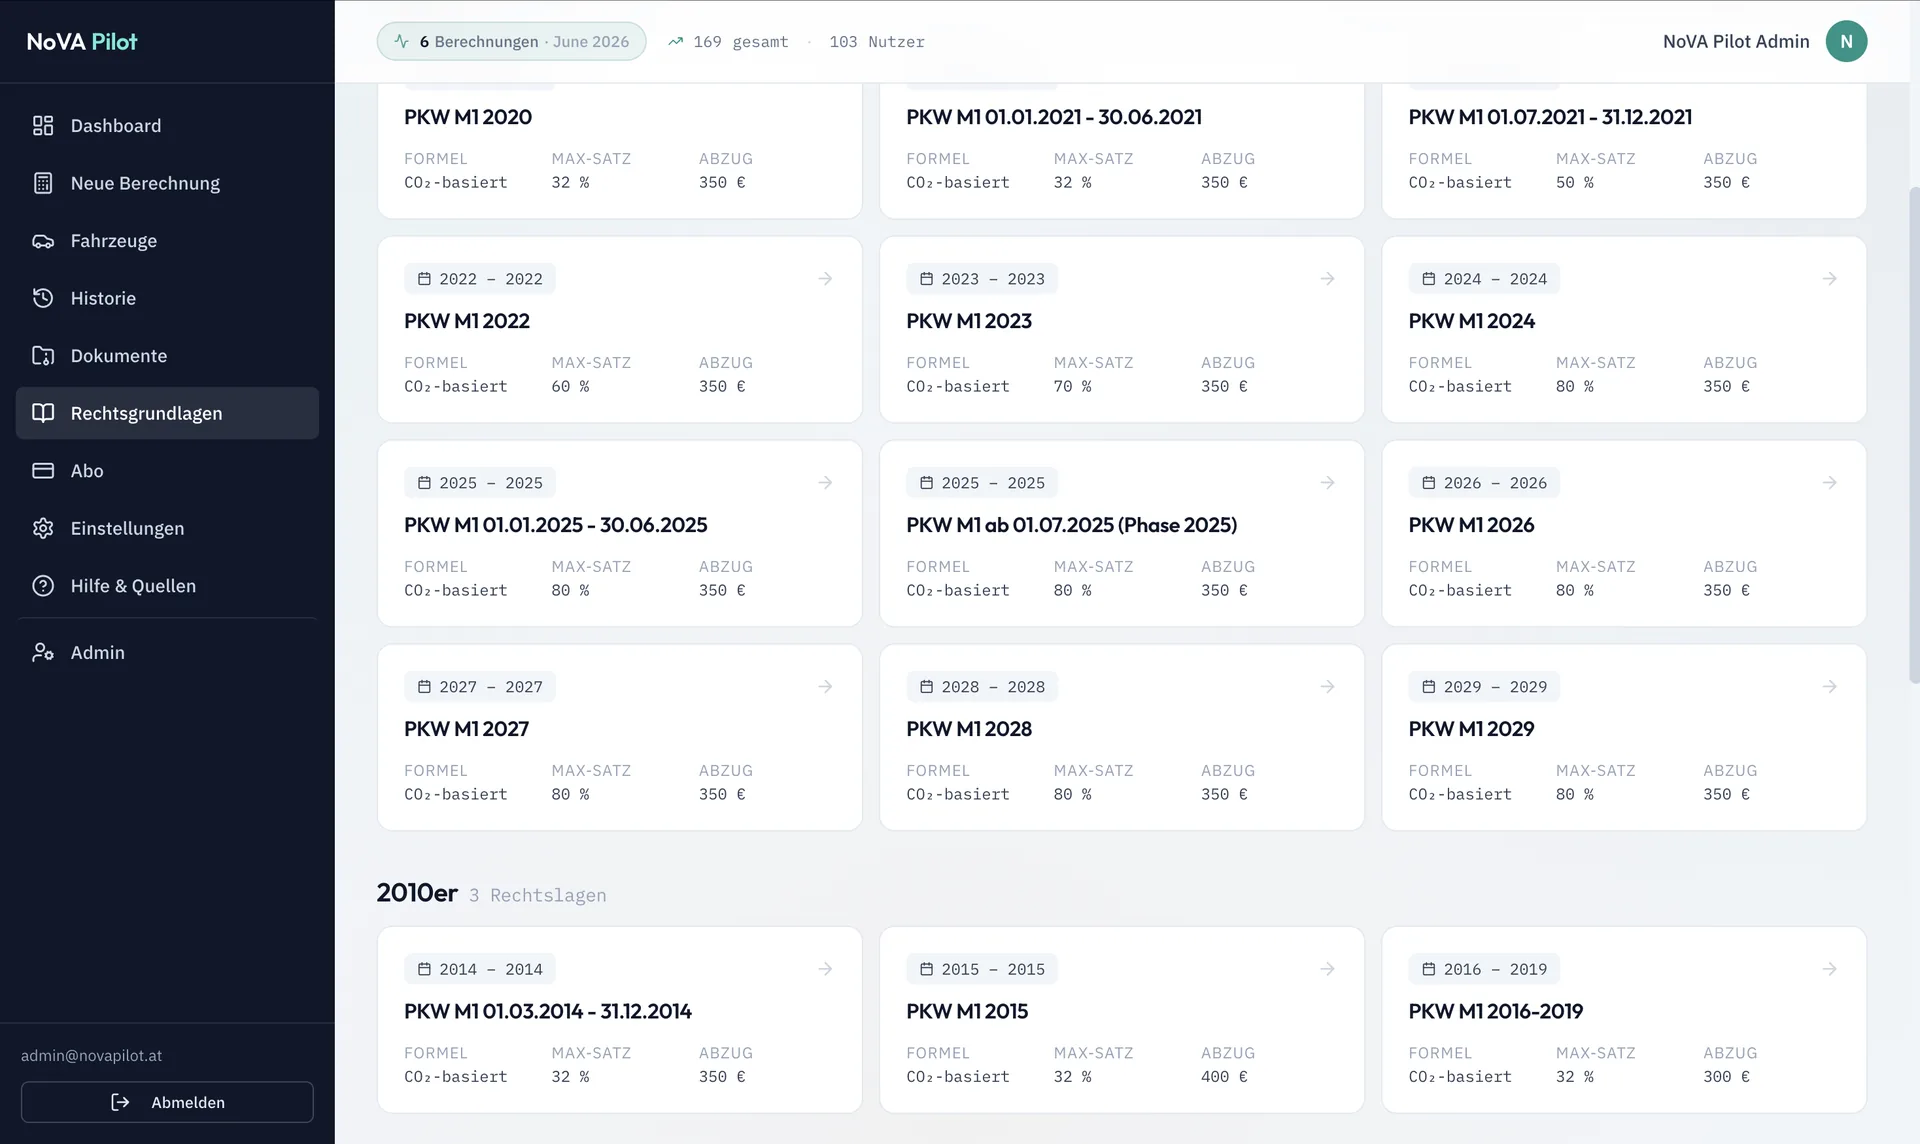1920x1144 pixels.
Task: Click the Abmelden button
Action: 167,1102
